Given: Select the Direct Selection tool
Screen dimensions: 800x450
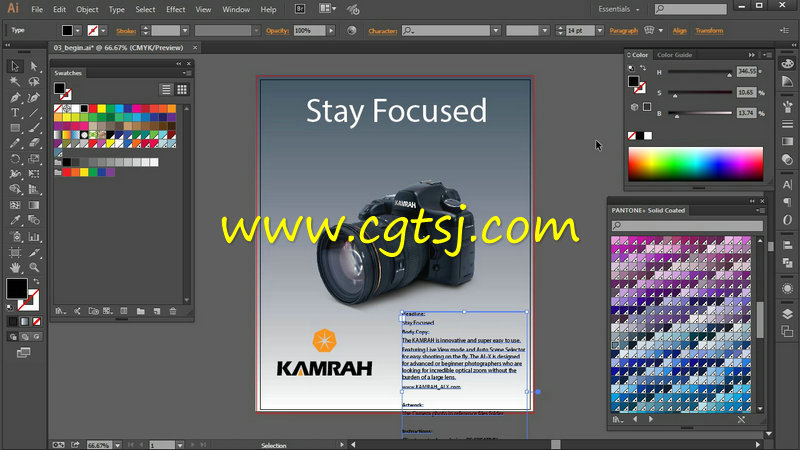Looking at the screenshot, I should pyautogui.click(x=34, y=66).
